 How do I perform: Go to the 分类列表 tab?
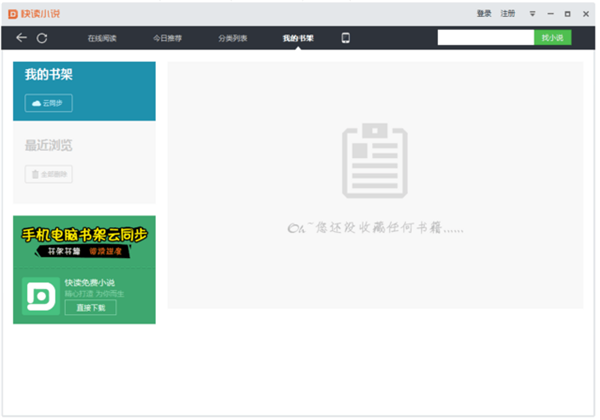[x=233, y=38]
